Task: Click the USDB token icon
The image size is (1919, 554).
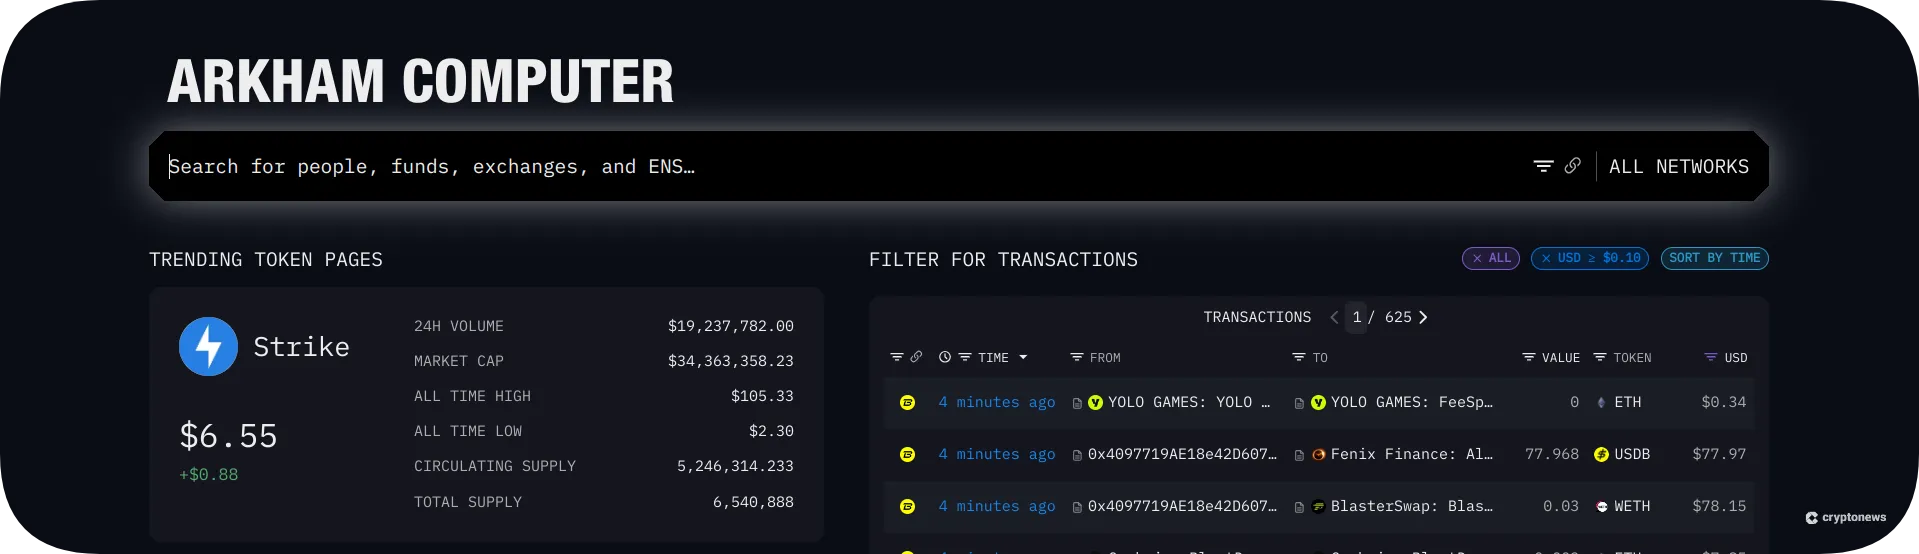Action: click(x=1601, y=454)
